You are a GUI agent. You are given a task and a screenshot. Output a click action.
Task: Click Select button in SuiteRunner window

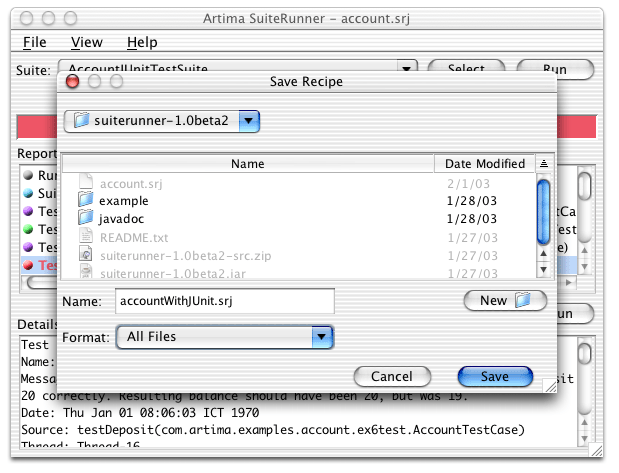[466, 67]
